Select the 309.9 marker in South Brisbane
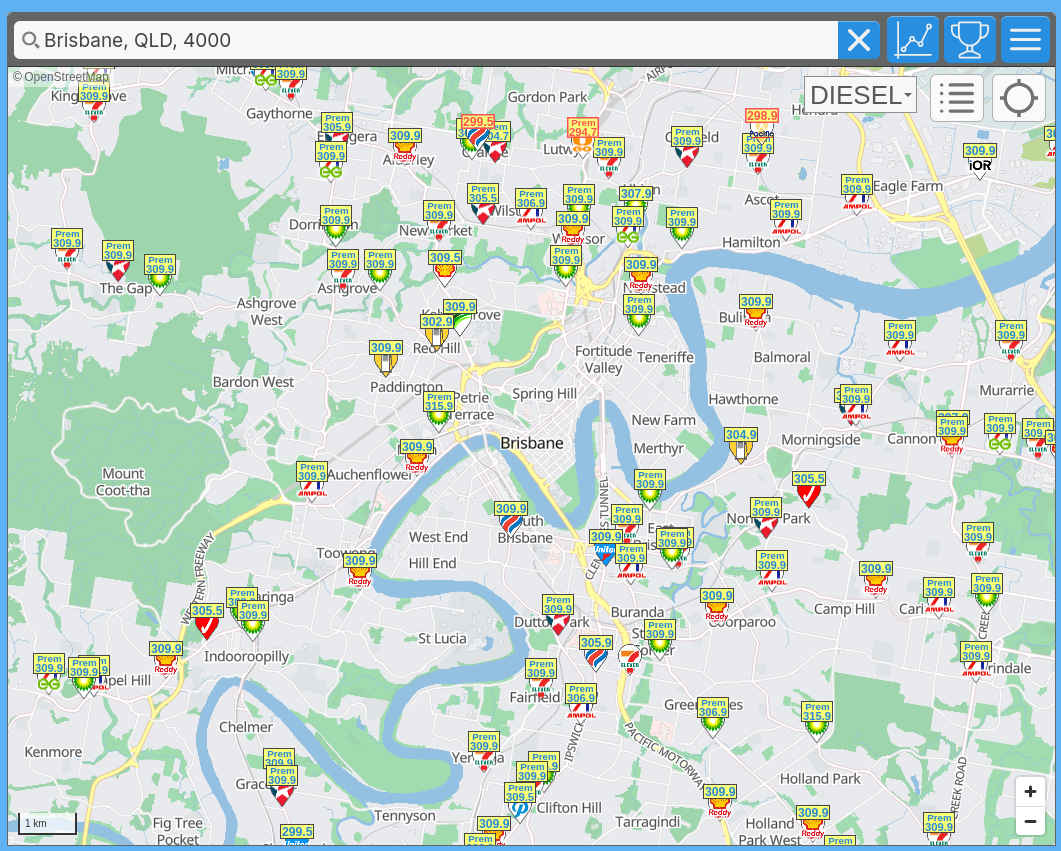 point(510,519)
